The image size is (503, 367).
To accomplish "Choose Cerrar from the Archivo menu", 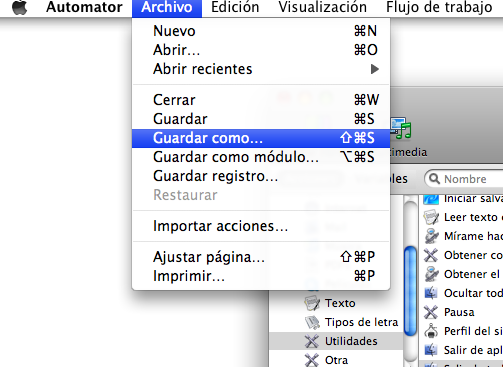I will pyautogui.click(x=261, y=100).
